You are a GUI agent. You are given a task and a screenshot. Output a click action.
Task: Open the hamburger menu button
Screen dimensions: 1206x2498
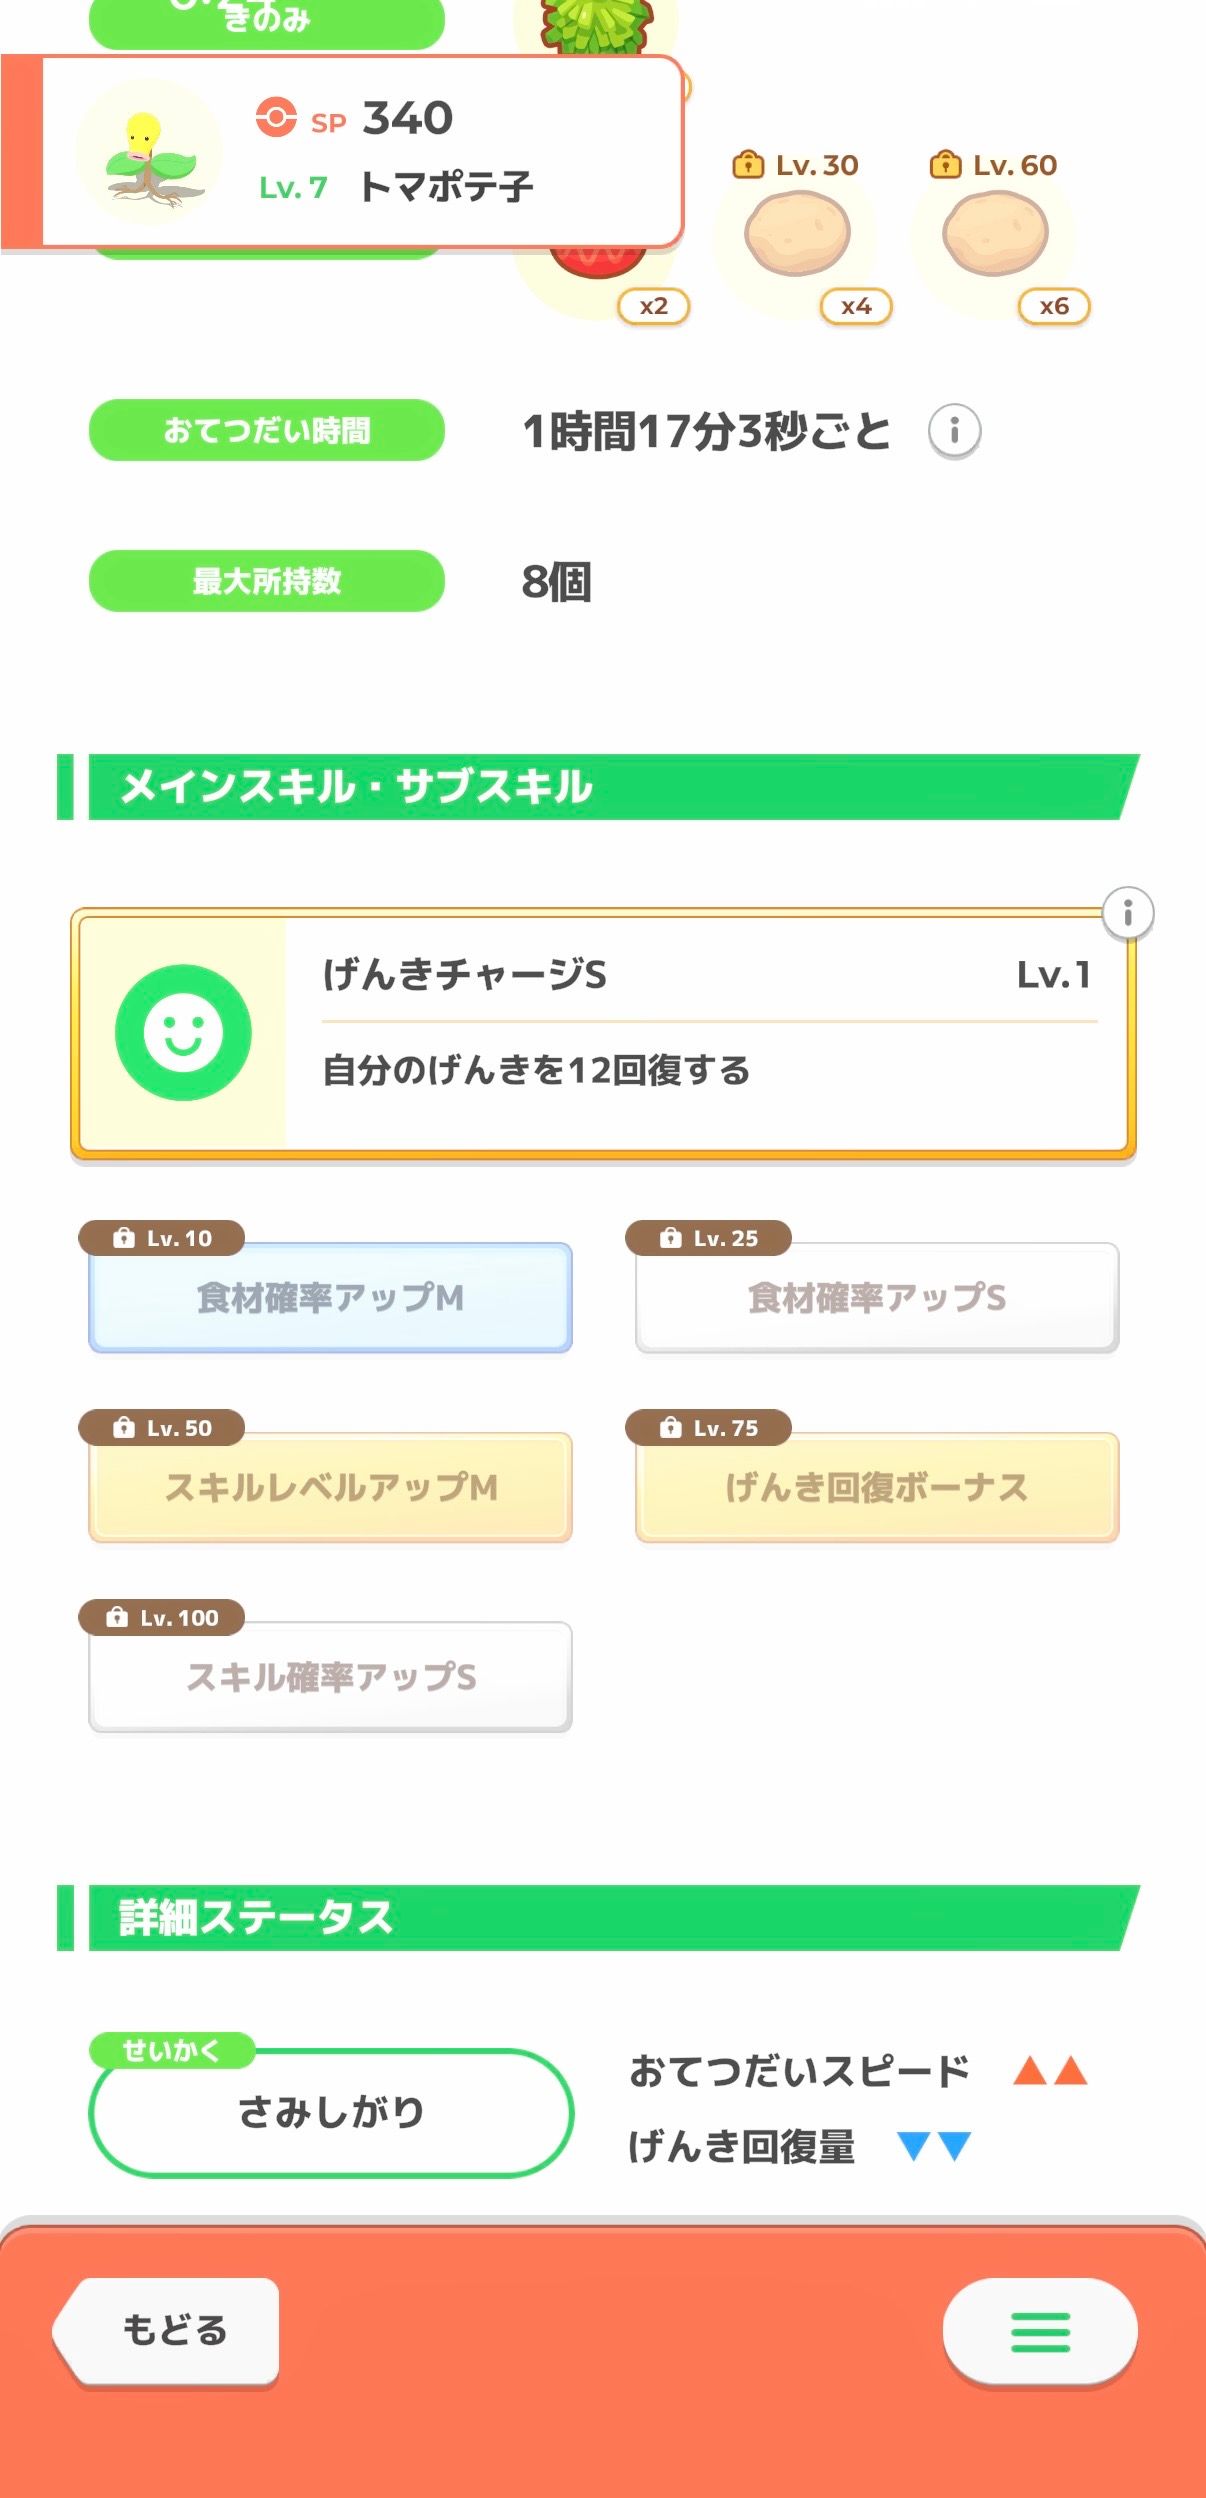1040,2332
